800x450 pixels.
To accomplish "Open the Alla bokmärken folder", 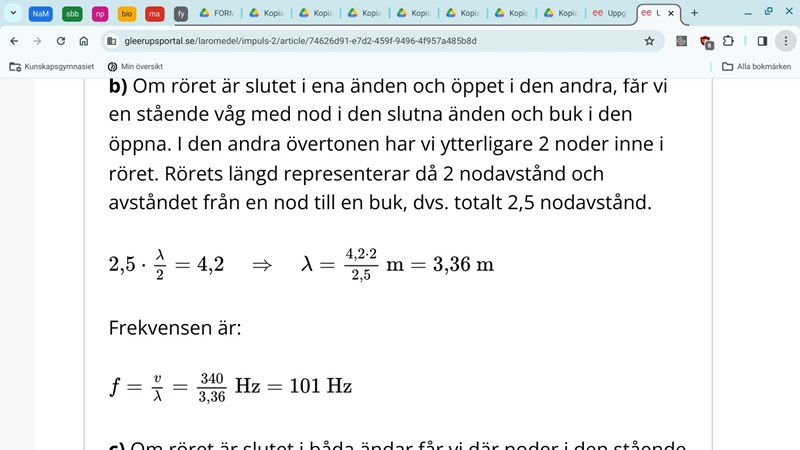I will coord(756,66).
